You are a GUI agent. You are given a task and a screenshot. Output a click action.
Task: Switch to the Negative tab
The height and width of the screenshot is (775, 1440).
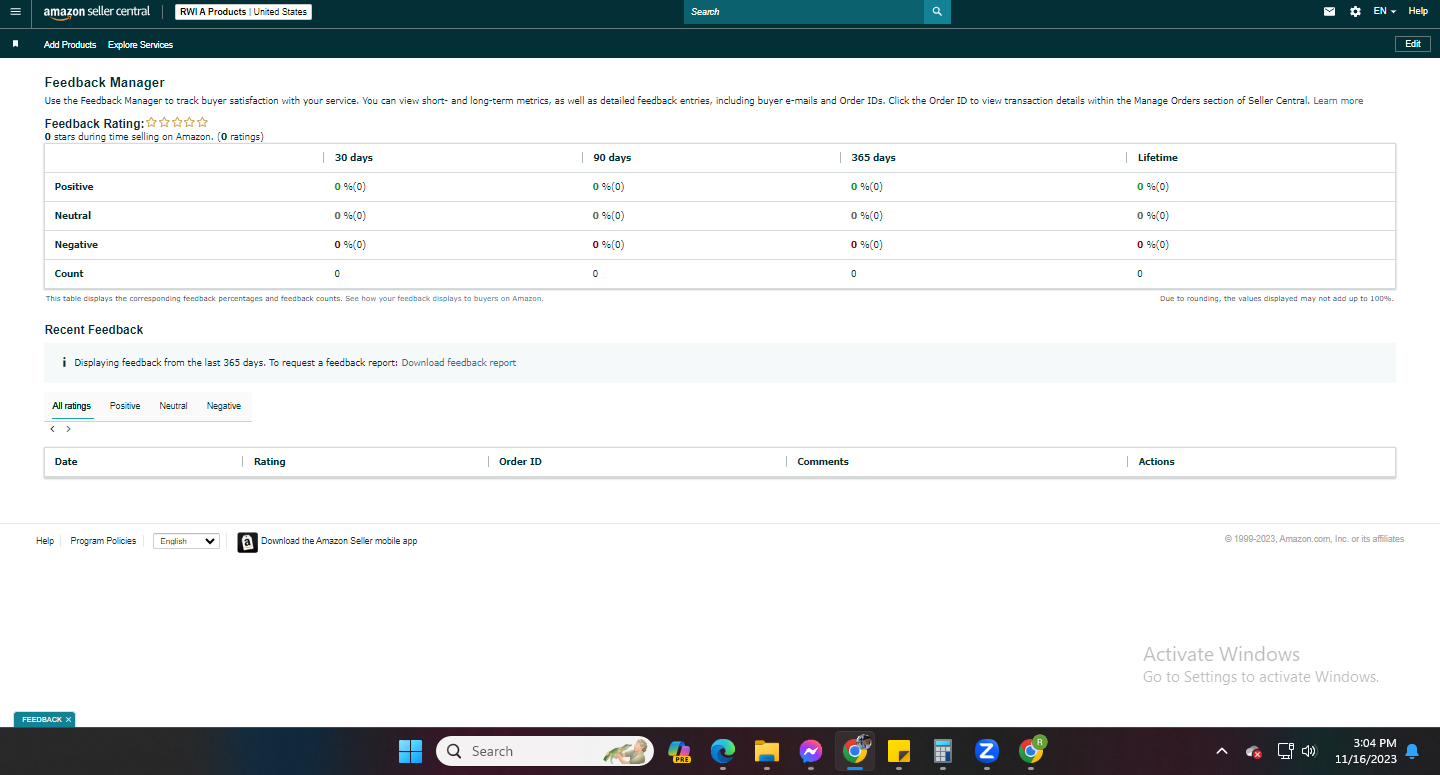point(224,406)
